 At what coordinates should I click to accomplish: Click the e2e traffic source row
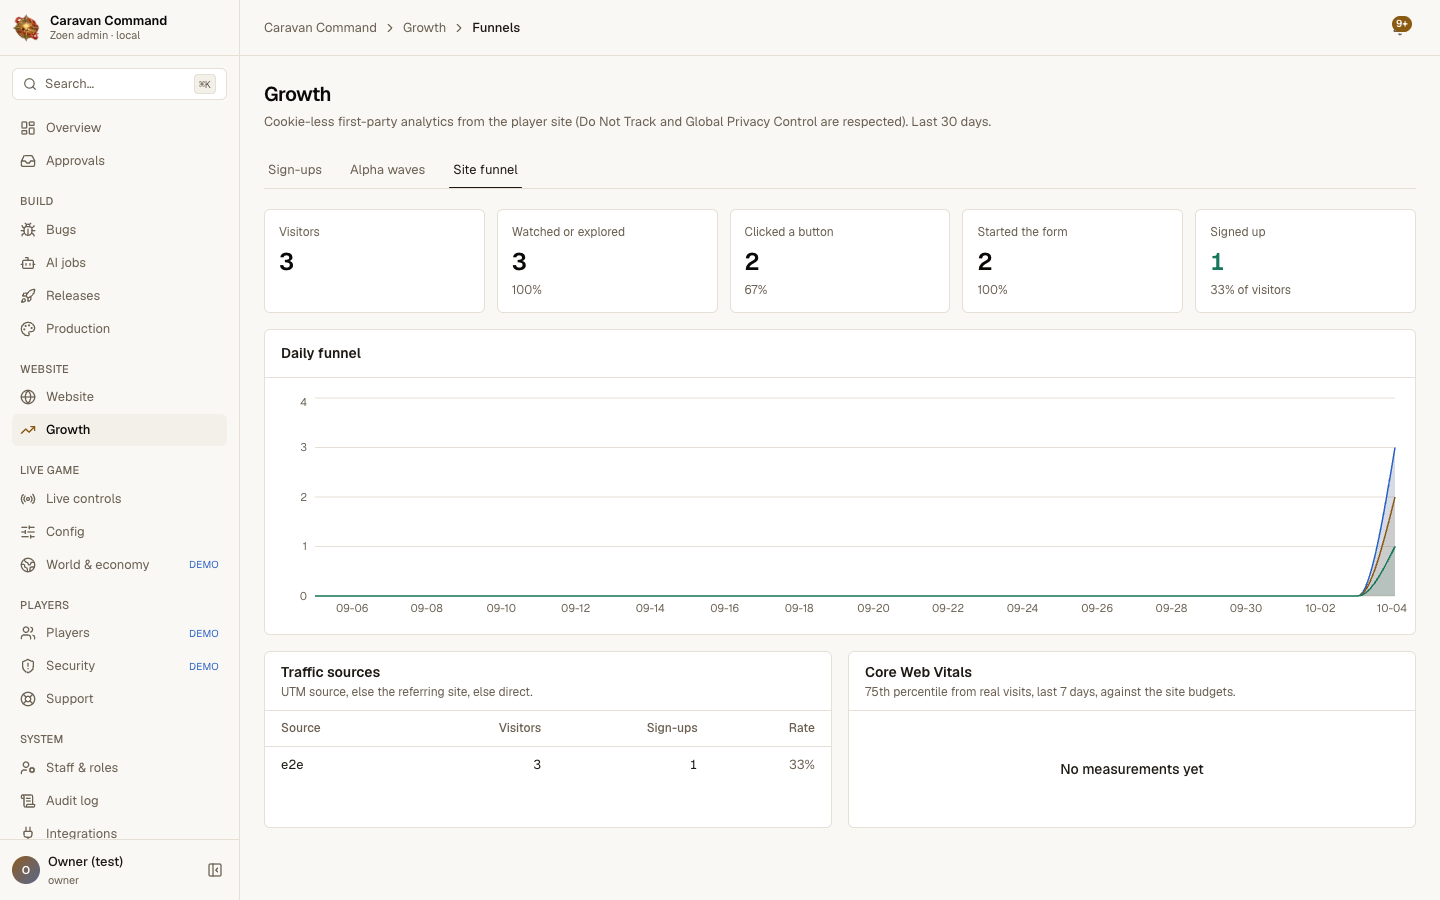pyautogui.click(x=548, y=765)
